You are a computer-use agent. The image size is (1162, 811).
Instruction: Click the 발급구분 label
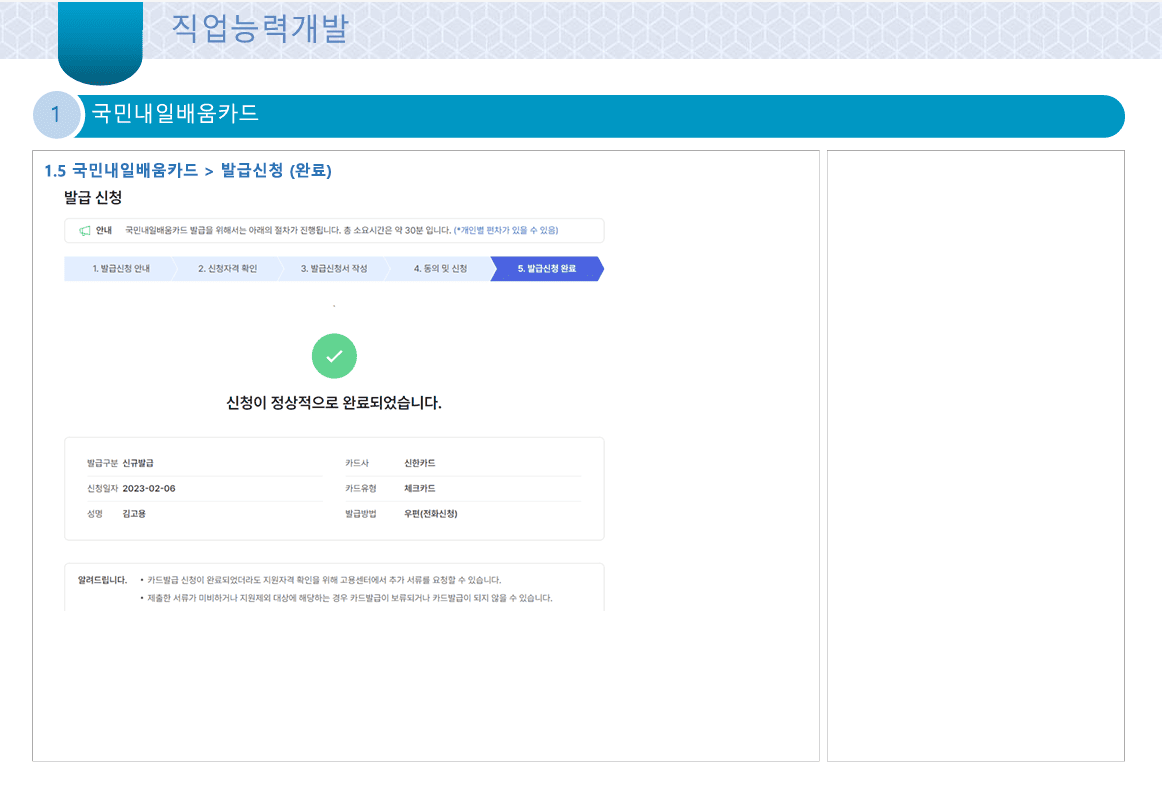coord(102,463)
